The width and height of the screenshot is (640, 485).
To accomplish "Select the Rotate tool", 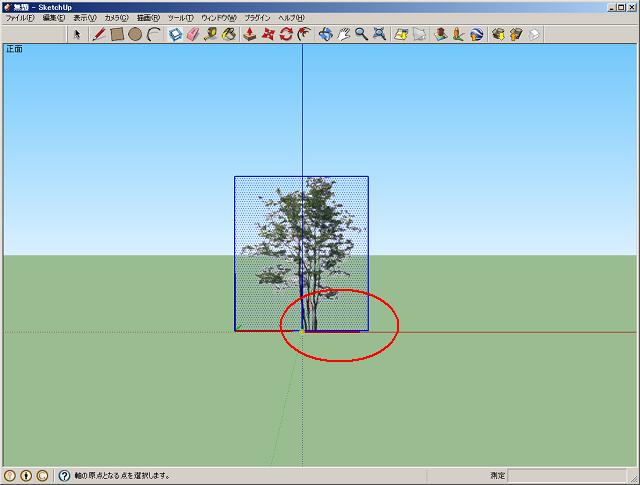I will [x=286, y=34].
